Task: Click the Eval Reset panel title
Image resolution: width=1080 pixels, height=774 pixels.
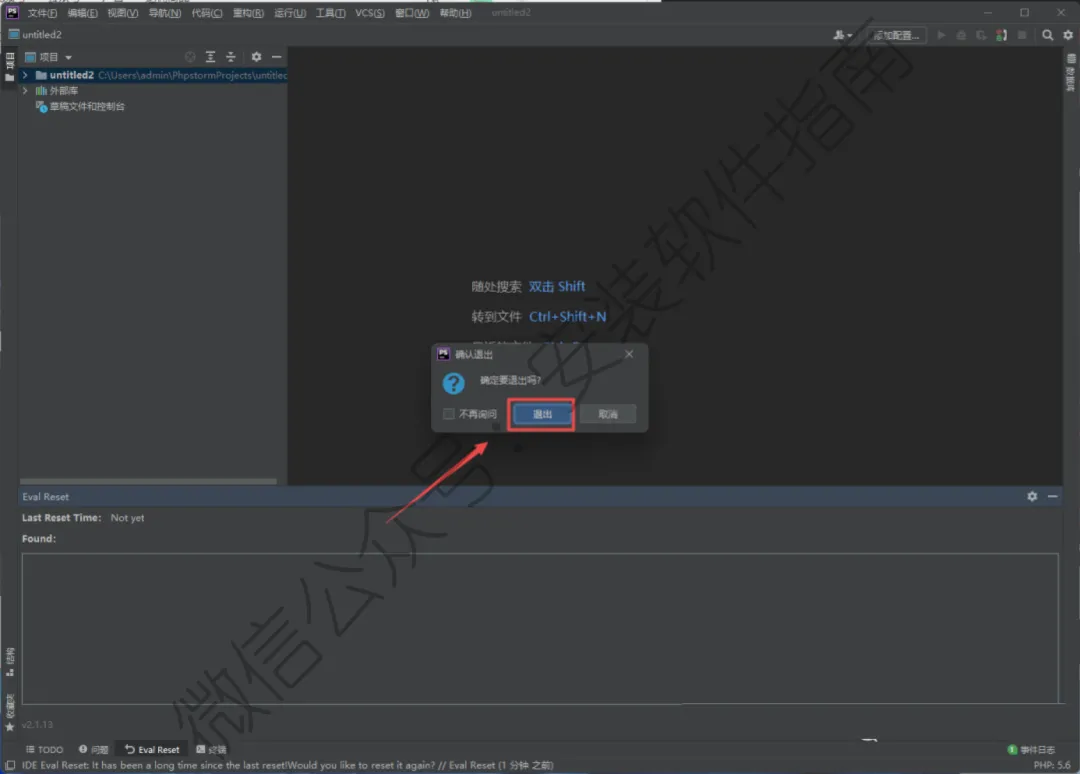Action: pyautogui.click(x=45, y=496)
